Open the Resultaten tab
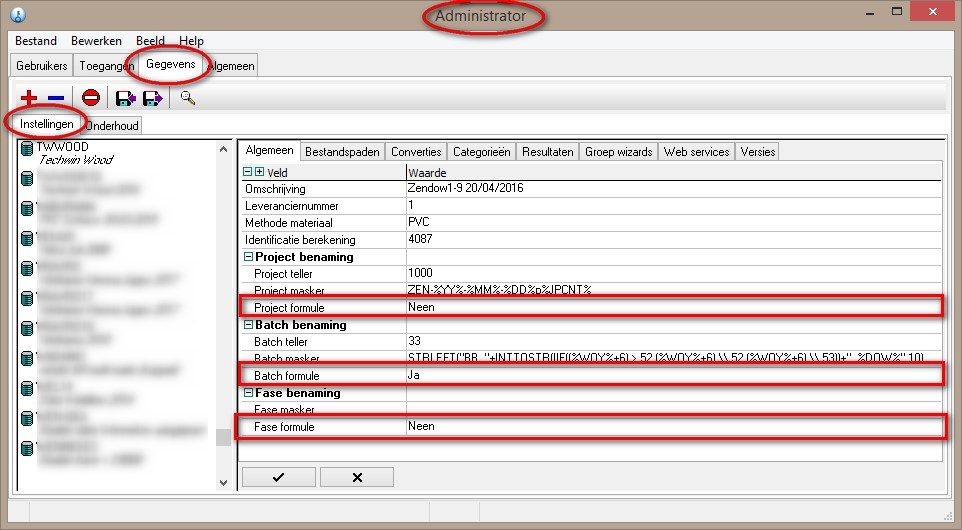The image size is (962, 530). click(x=548, y=152)
